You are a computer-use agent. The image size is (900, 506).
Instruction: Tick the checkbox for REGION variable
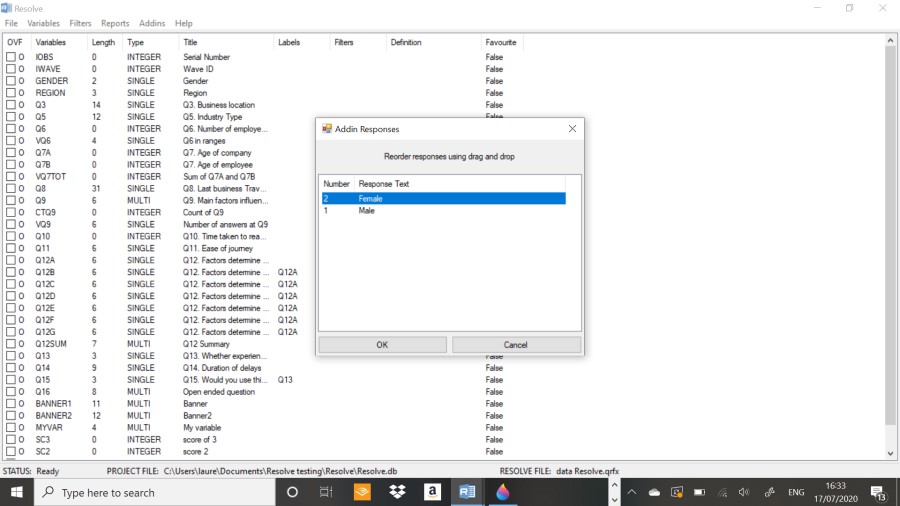coord(11,93)
